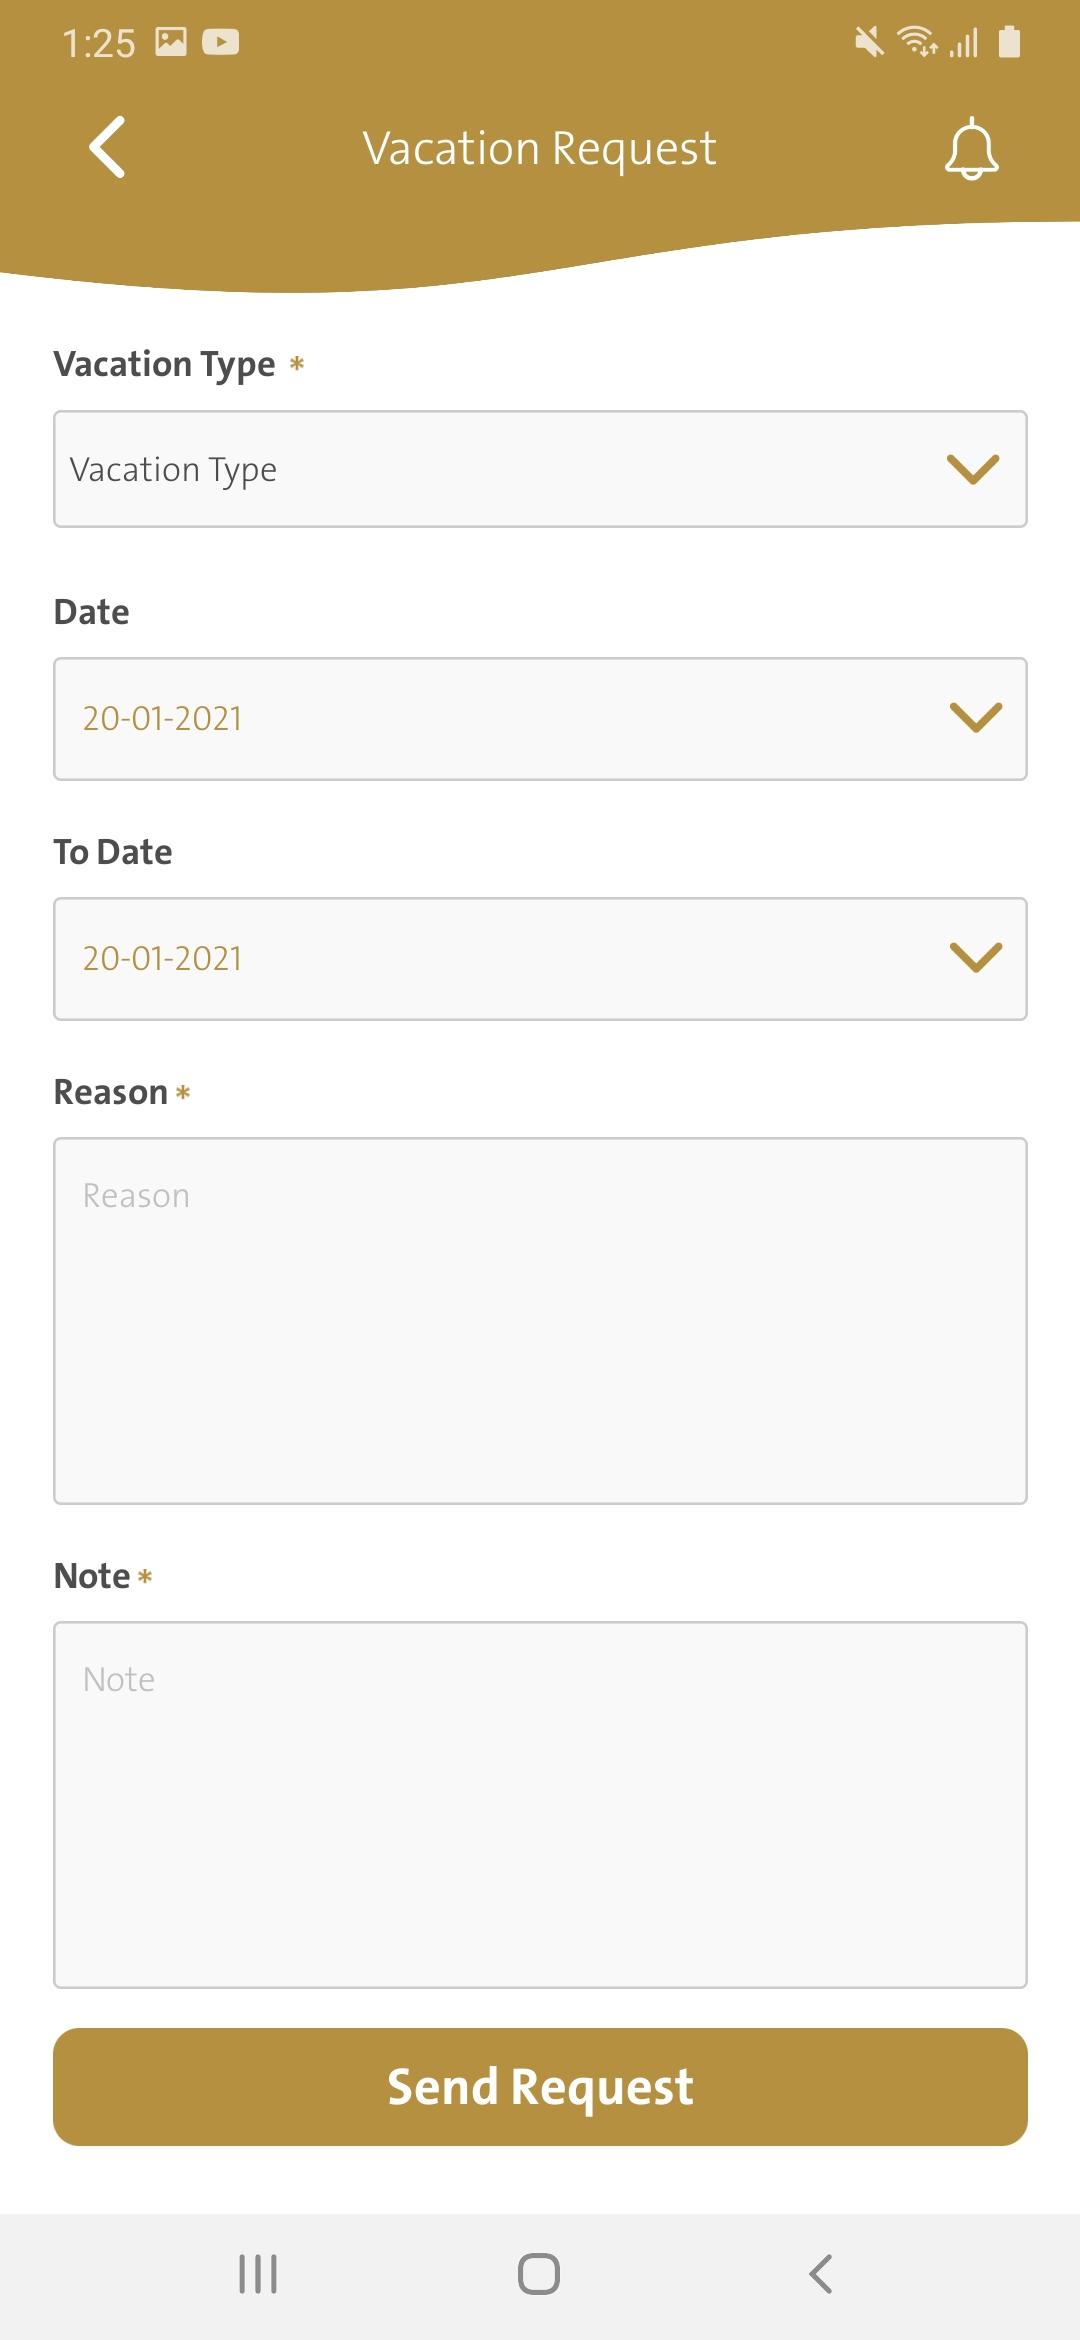The width and height of the screenshot is (1080, 2340).
Task: Tap the Date field value 20-01-2021
Action: tap(162, 718)
